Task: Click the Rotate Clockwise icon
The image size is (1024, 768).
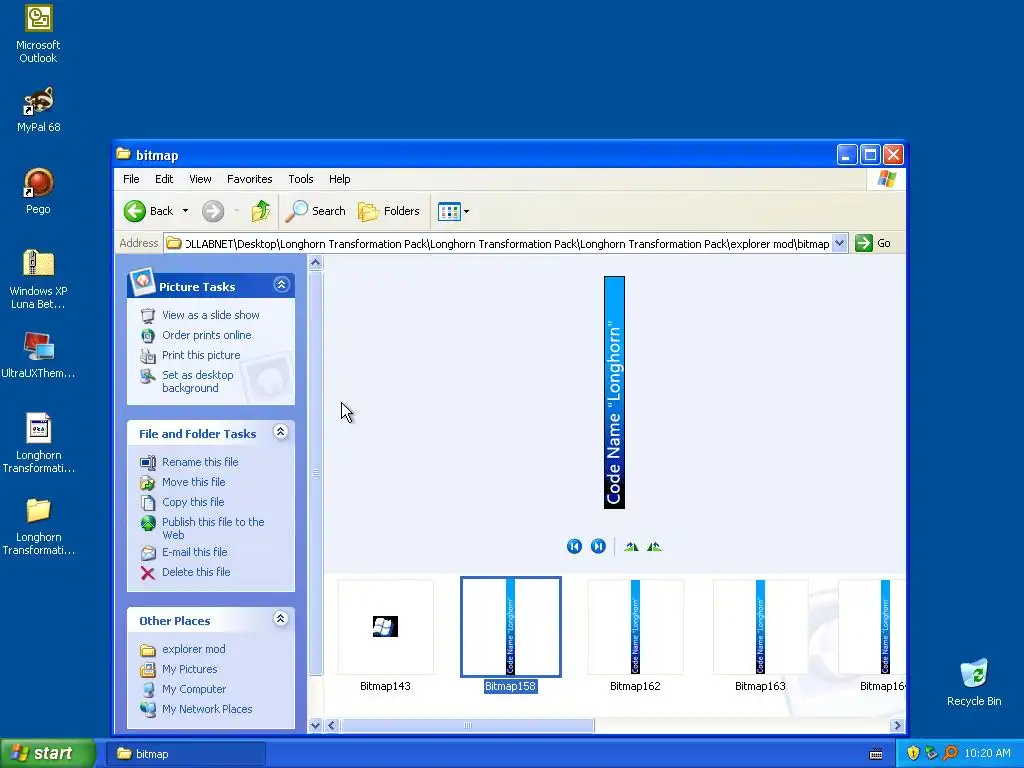Action: pos(631,547)
